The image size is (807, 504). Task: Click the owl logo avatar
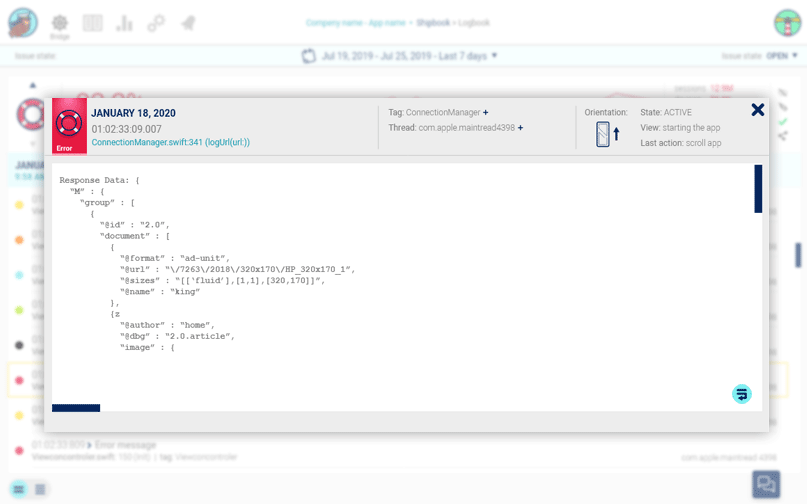click(23, 23)
